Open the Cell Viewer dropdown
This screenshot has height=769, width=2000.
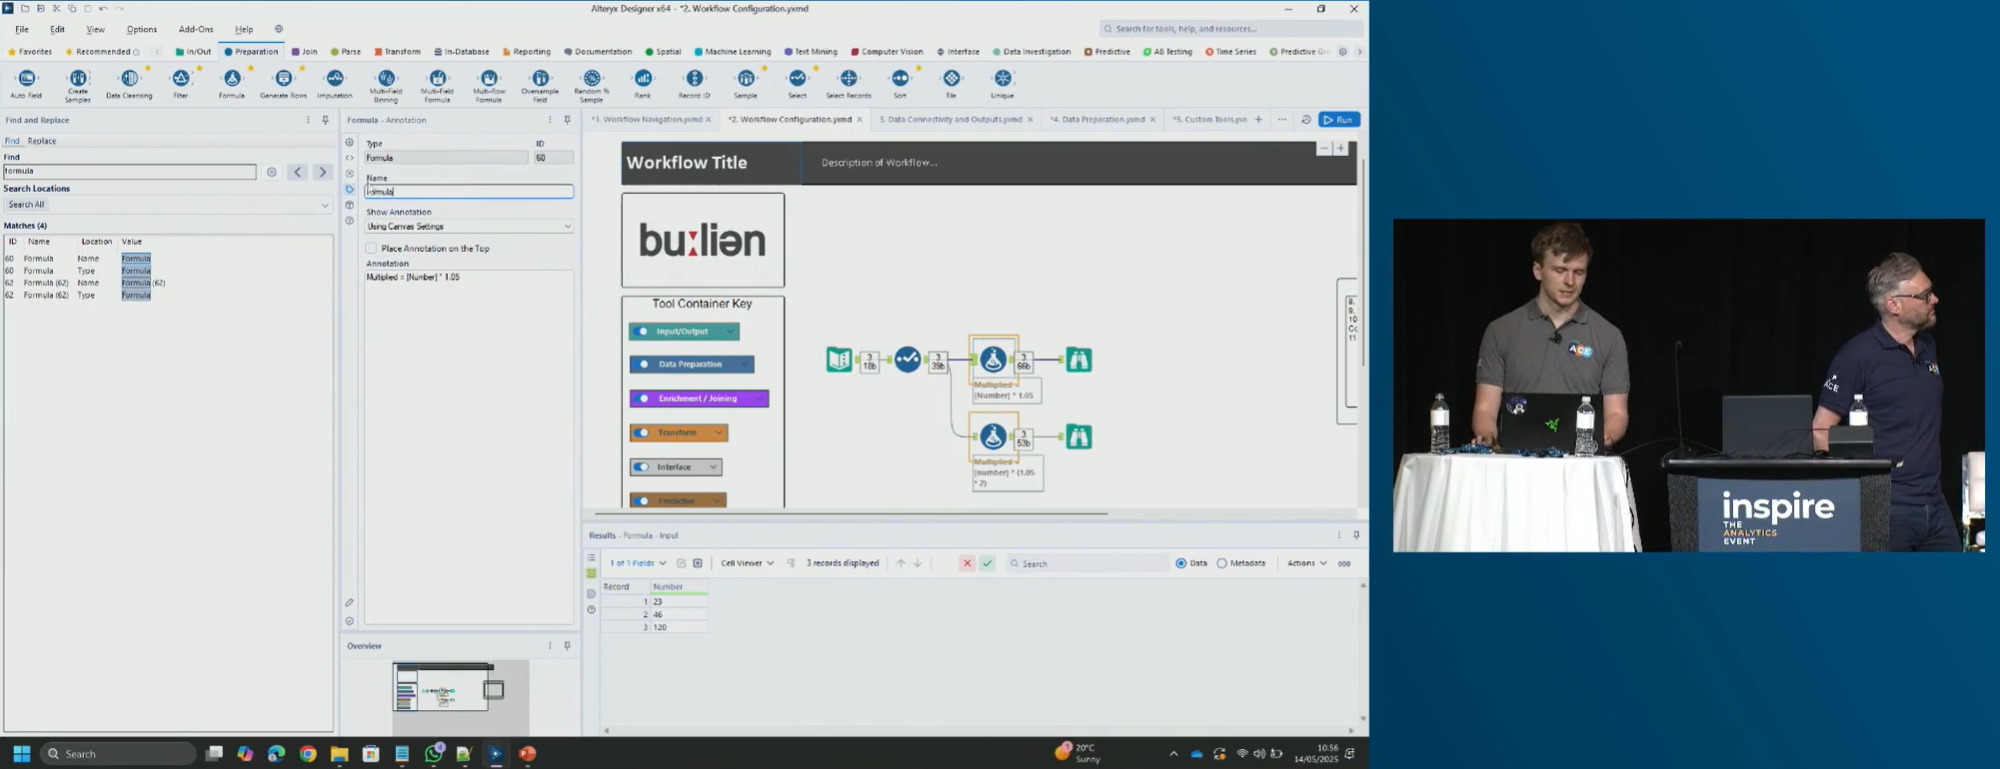747,563
